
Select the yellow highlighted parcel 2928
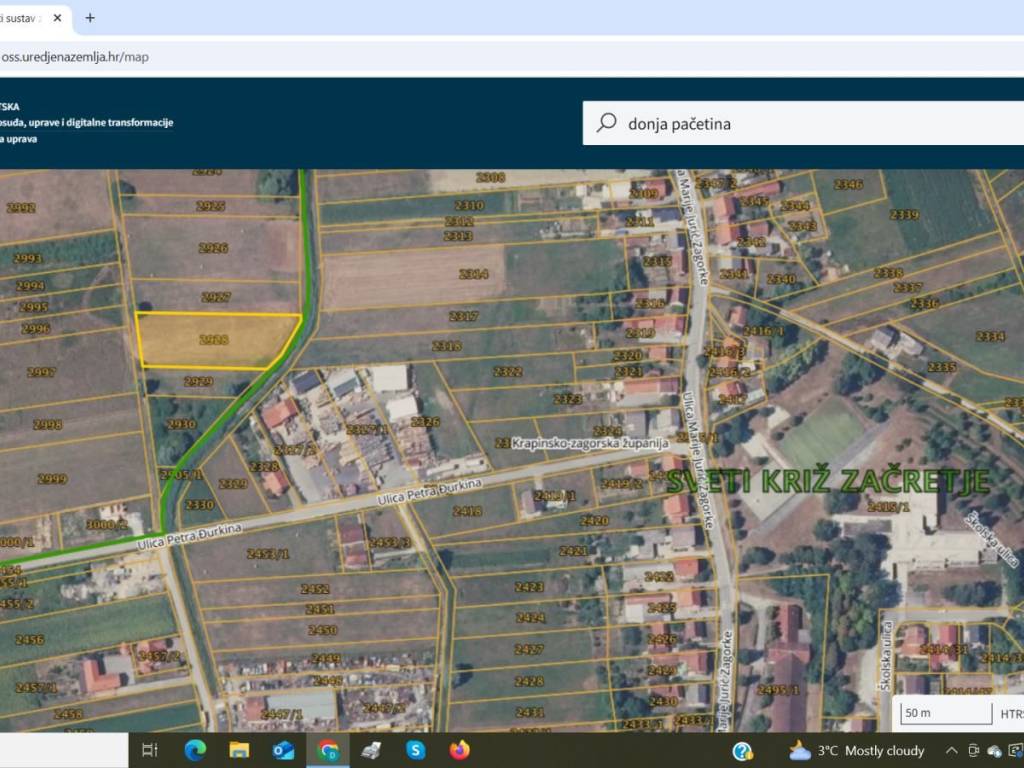point(213,340)
